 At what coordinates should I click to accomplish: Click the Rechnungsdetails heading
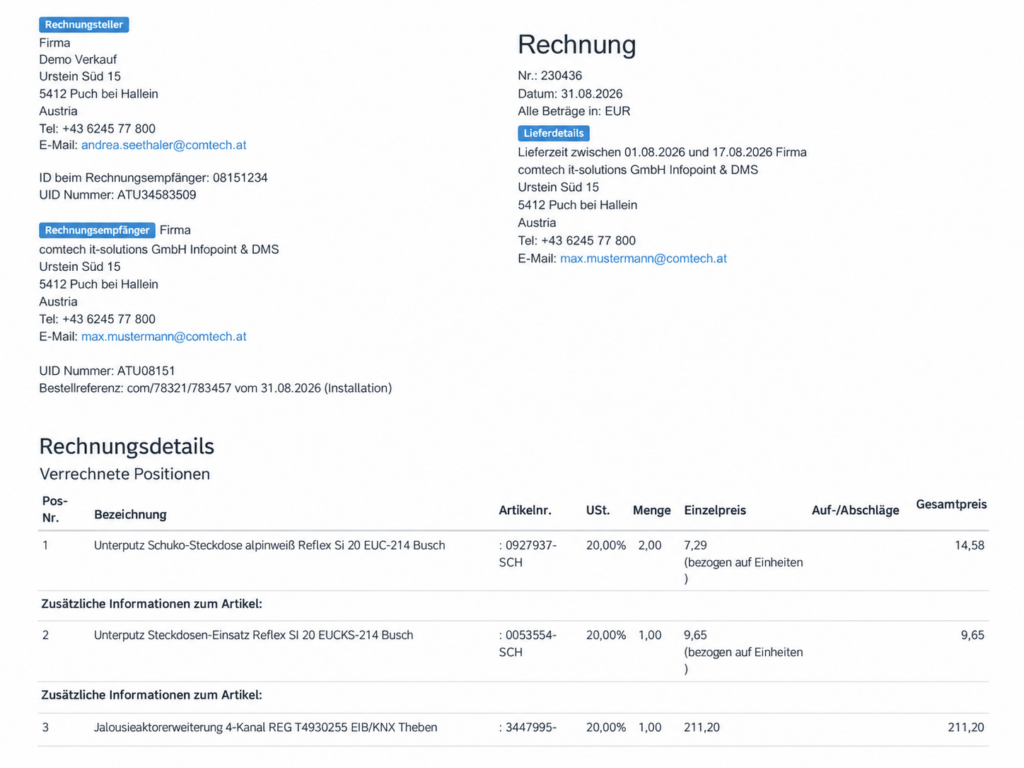(127, 446)
